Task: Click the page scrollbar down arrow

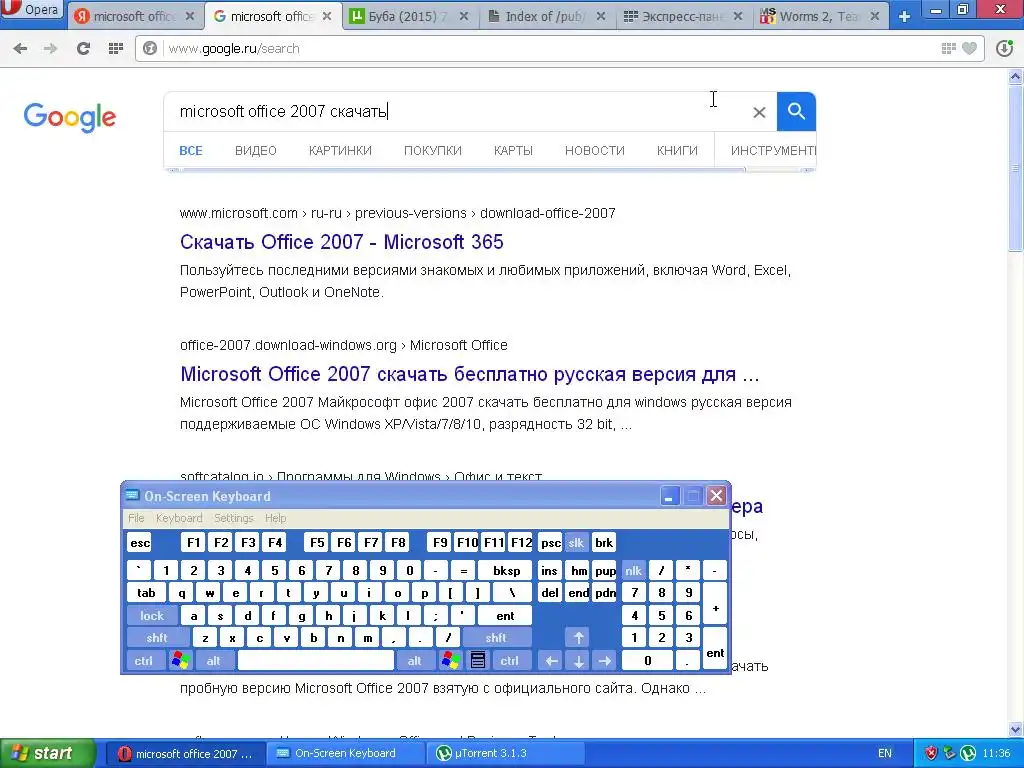Action: tap(1016, 729)
